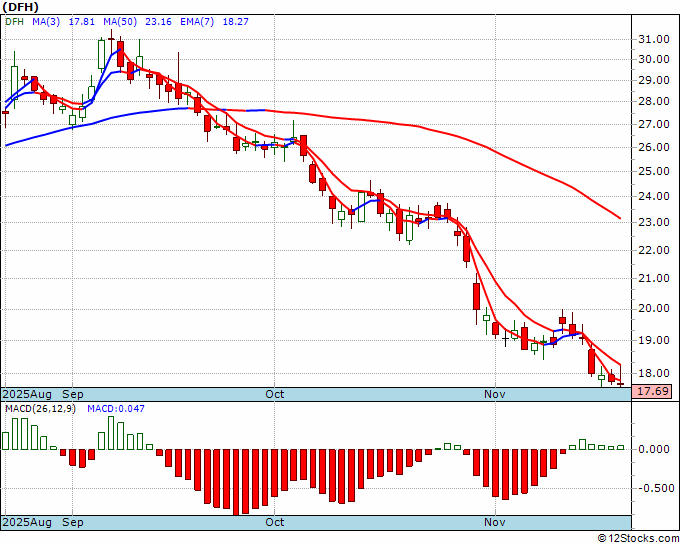This screenshot has height=546, width=680.
Task: Click Nov on the MACD date axis
Action: [495, 522]
